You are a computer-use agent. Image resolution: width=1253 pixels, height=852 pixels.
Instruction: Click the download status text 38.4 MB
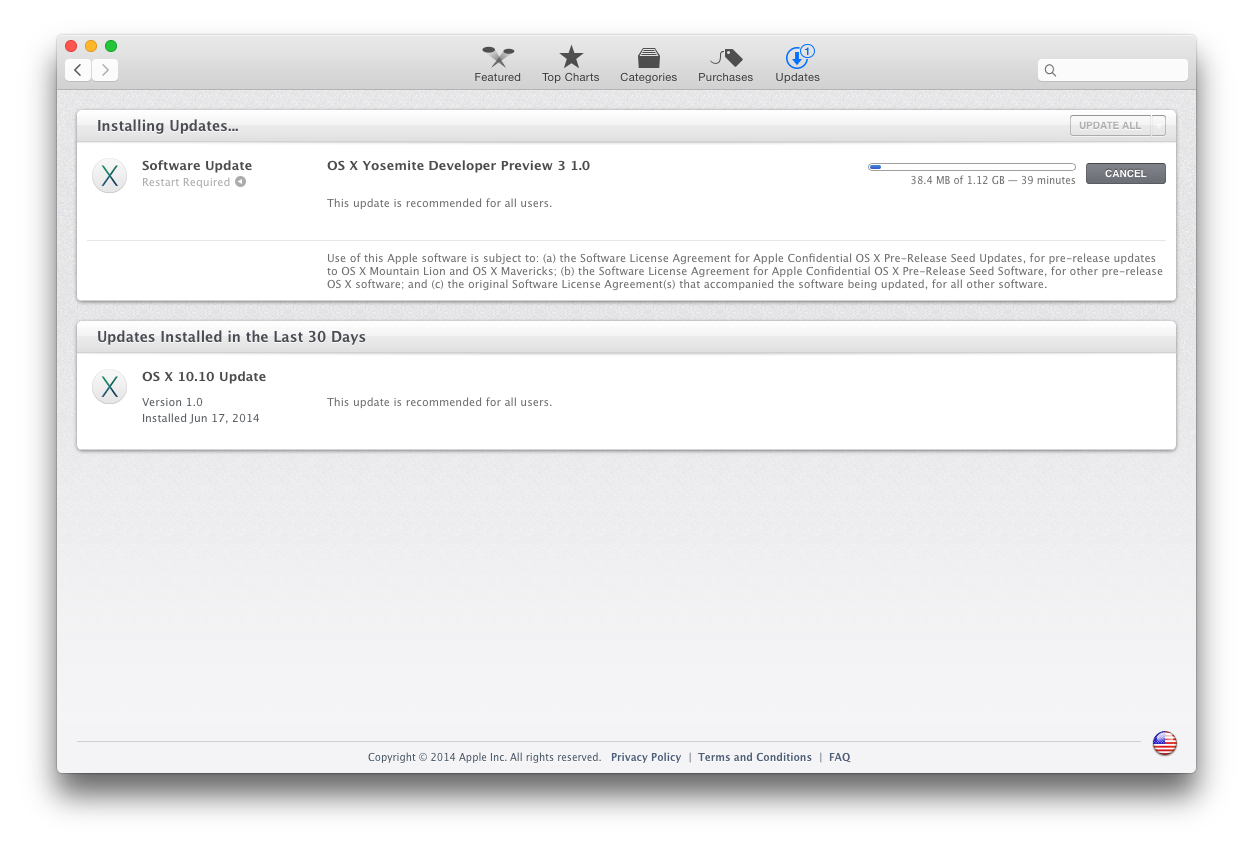[993, 181]
